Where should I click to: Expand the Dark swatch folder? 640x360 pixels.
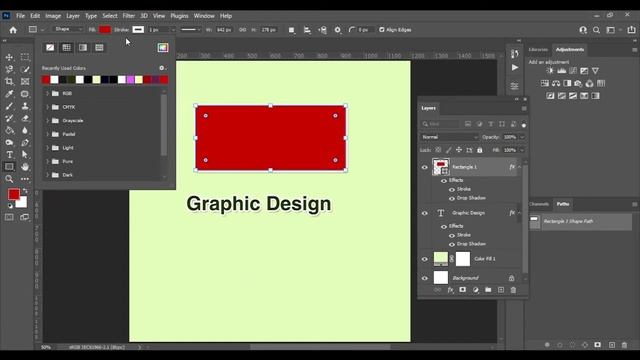[x=47, y=175]
